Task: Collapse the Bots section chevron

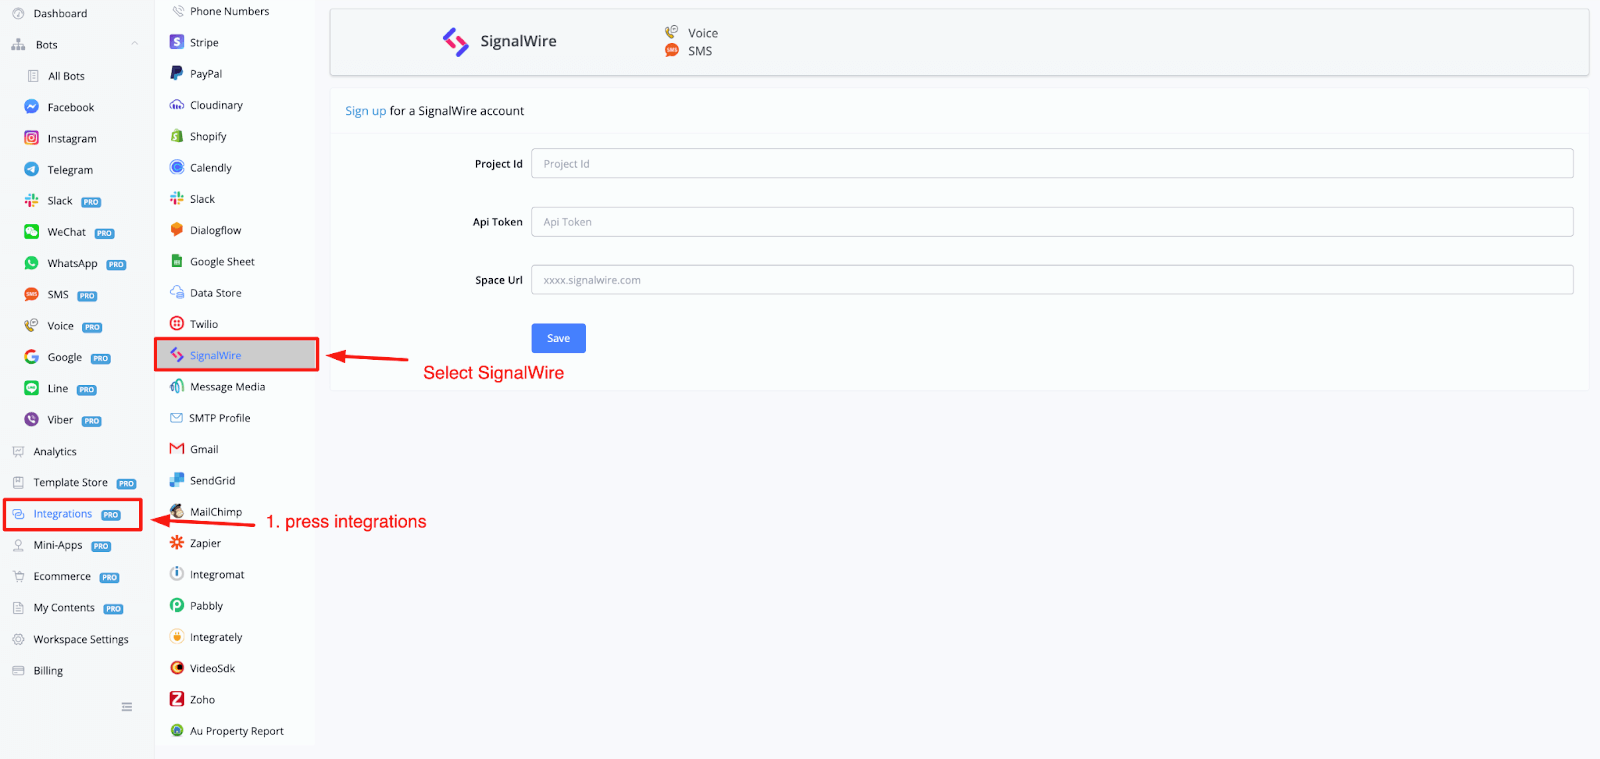Action: coord(135,44)
